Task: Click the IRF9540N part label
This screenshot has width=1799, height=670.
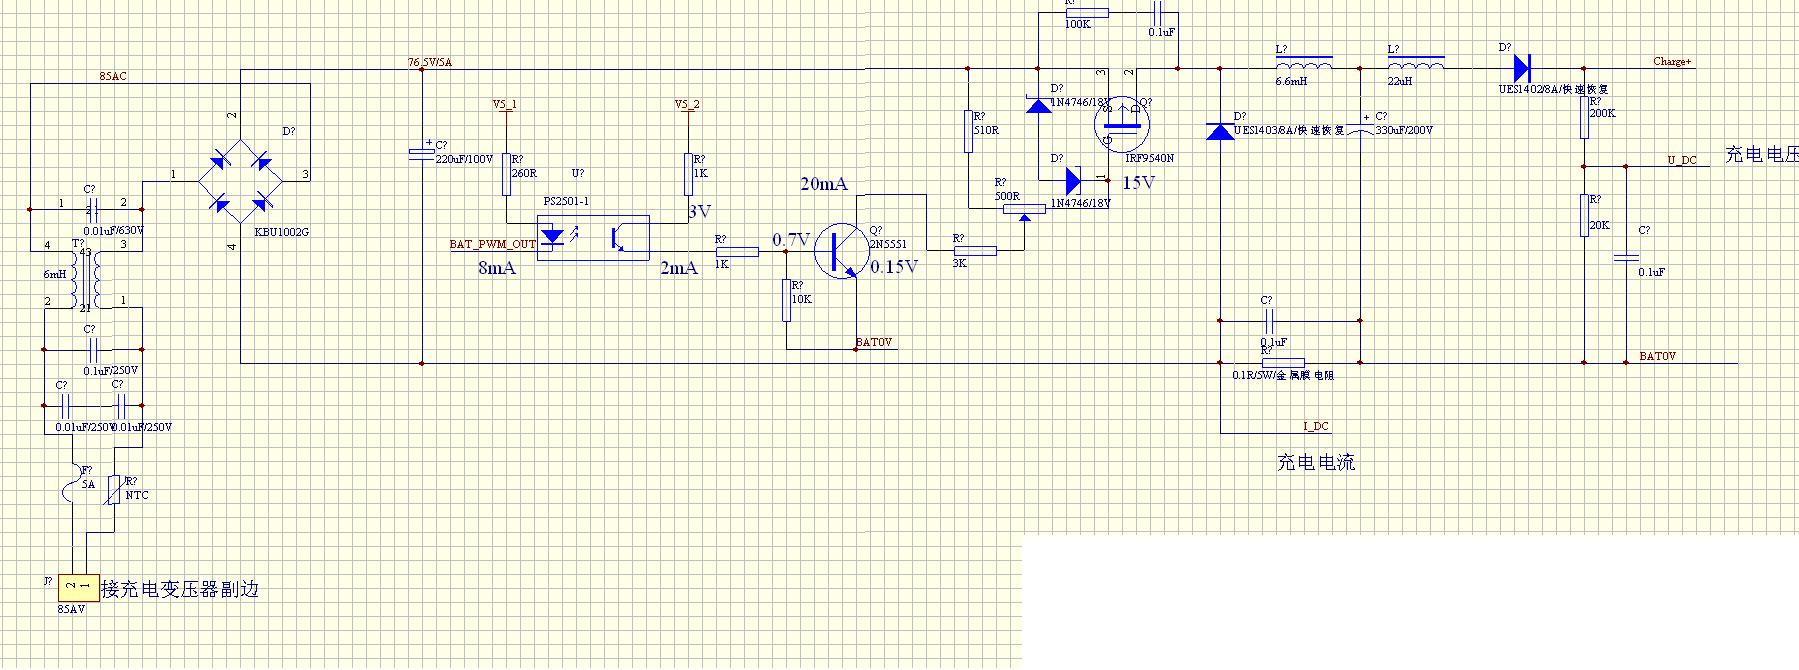Action: click(x=1150, y=158)
